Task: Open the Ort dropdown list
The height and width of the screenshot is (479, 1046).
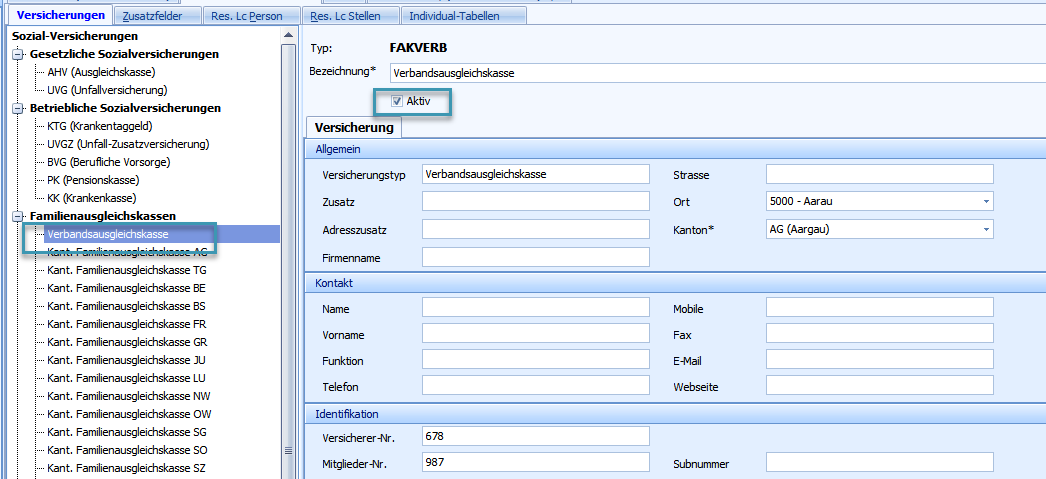Action: pos(986,201)
